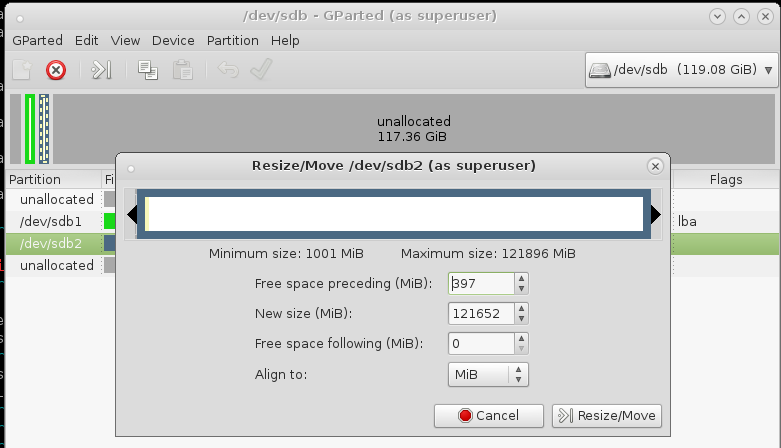Viewport: 781px width, 448px height.
Task: Maximize the GParted main window
Action: tap(741, 16)
